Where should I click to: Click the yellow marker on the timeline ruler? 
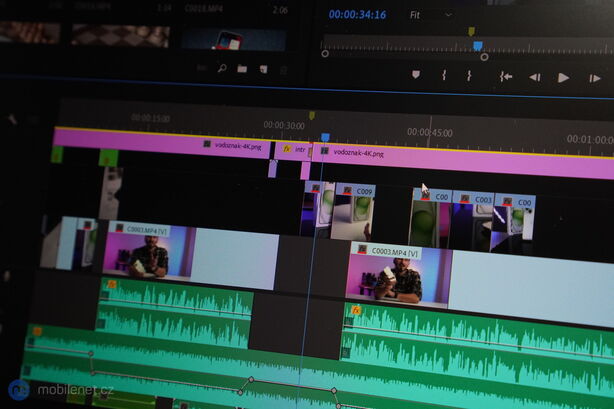[x=312, y=115]
